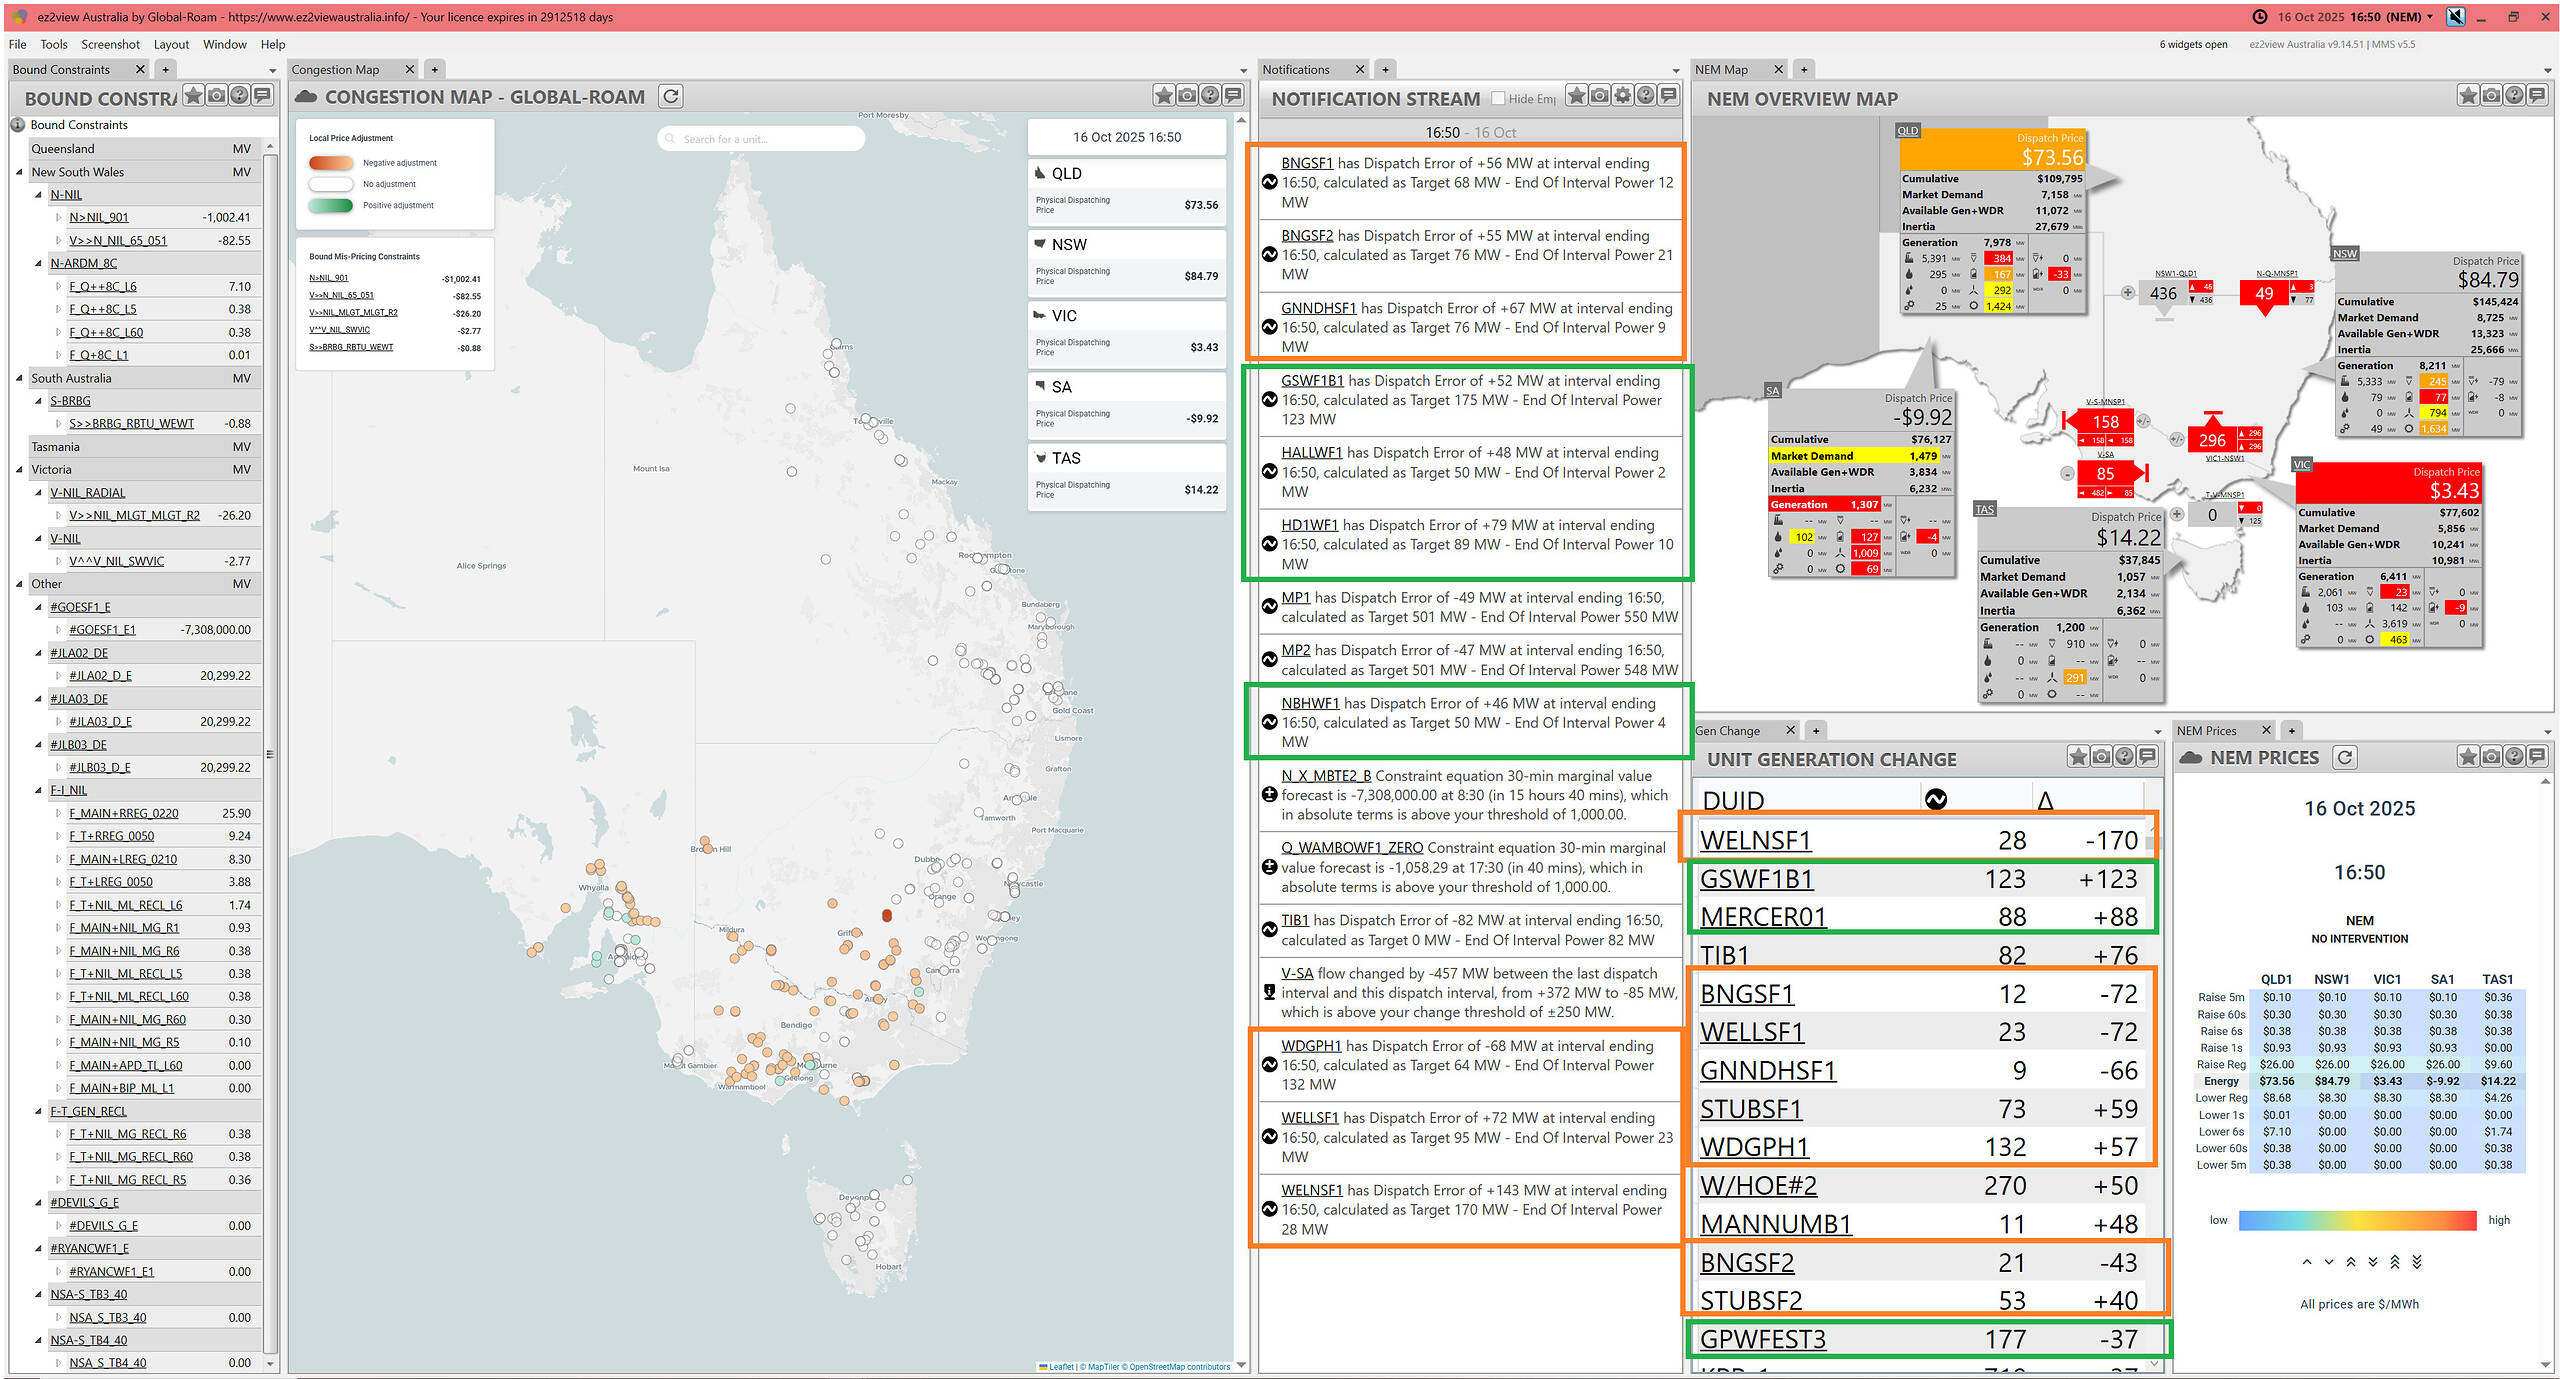Click the GSWF1B1 link in notification stream
Viewport: 2560px width, 1379px height.
[1312, 381]
